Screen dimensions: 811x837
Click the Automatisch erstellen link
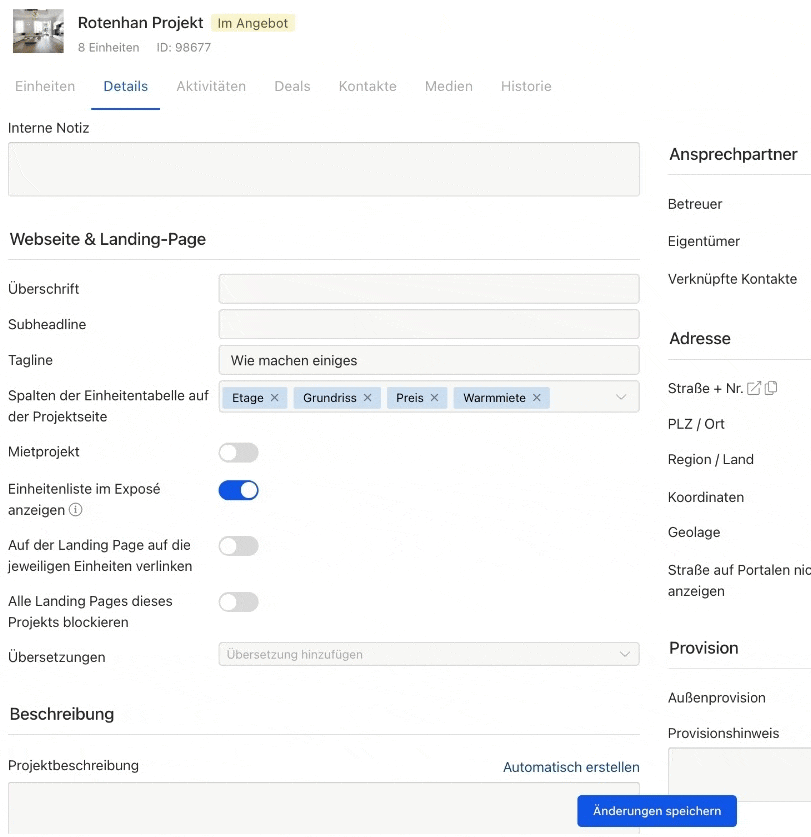point(571,767)
